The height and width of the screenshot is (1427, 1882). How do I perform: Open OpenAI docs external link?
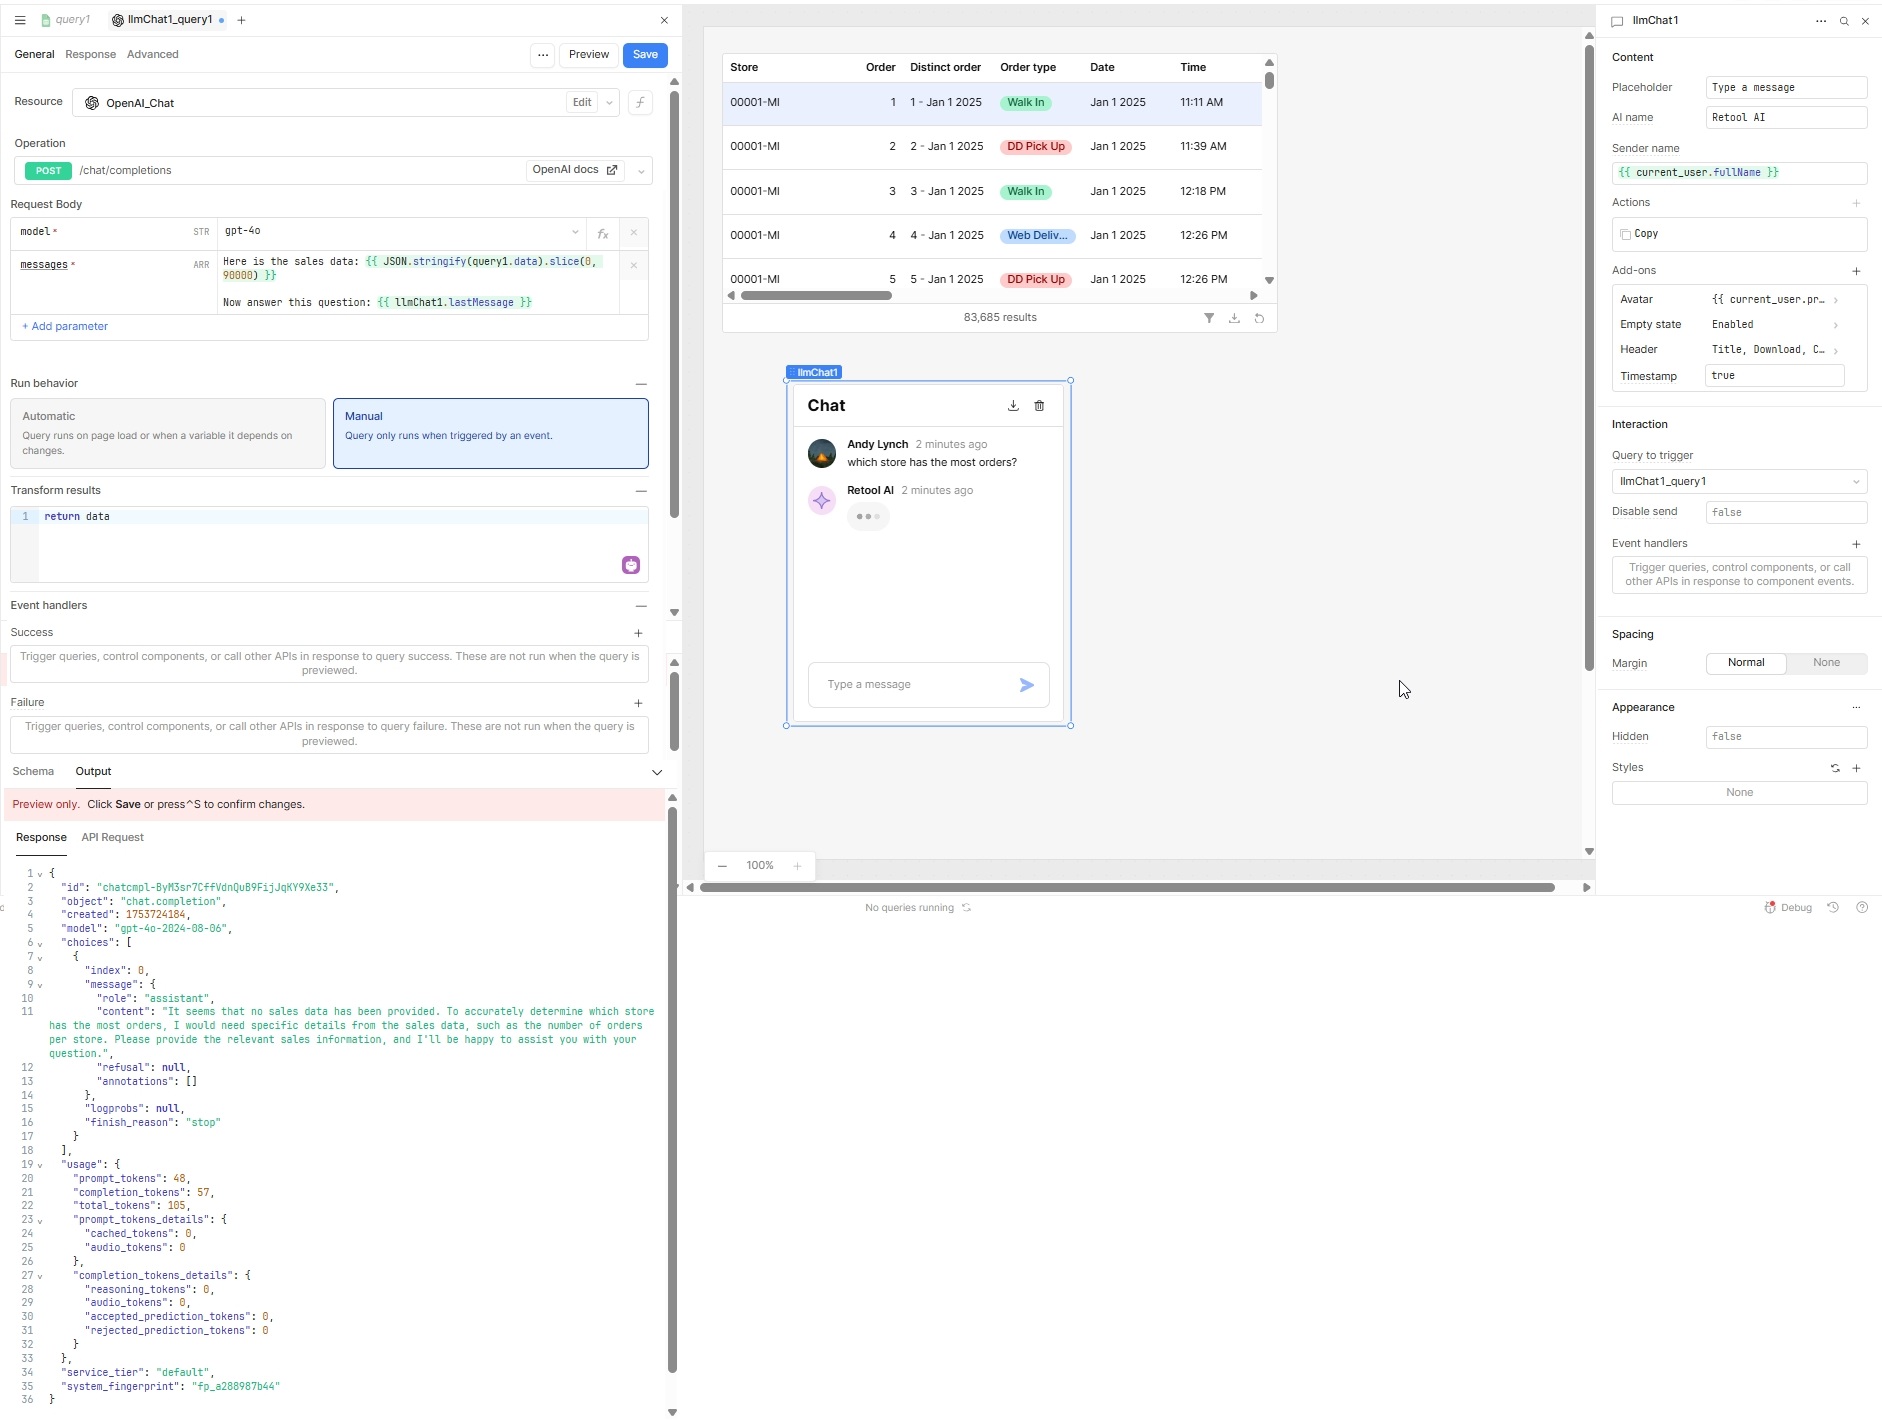point(575,170)
